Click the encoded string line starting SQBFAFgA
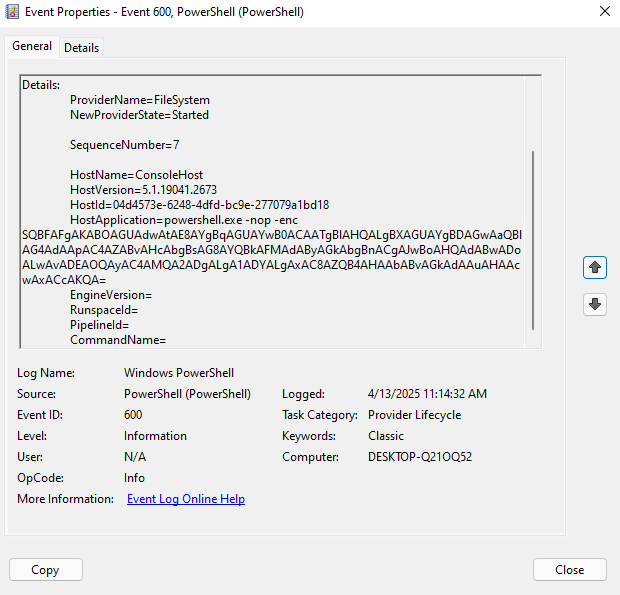 pyautogui.click(x=272, y=235)
